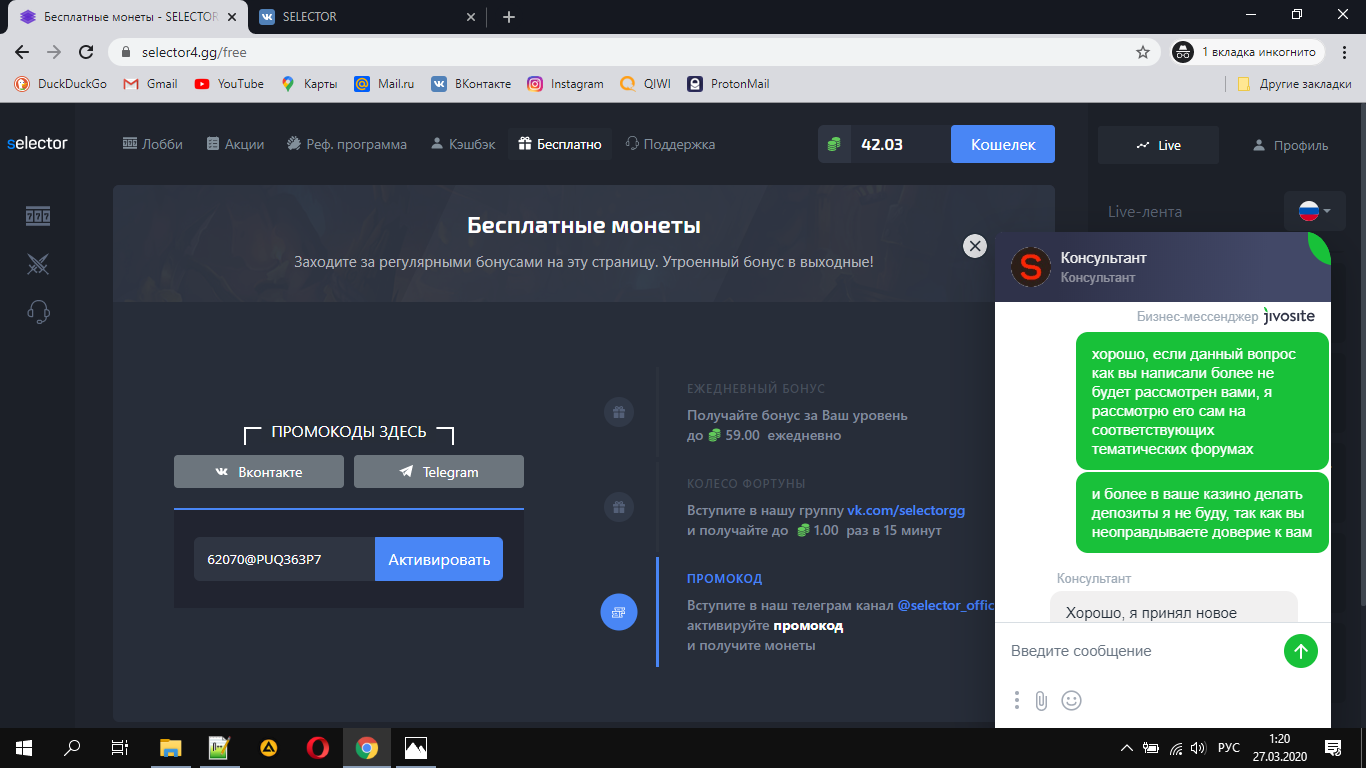
Task: Click the daily bonus gift icon
Action: tap(619, 412)
